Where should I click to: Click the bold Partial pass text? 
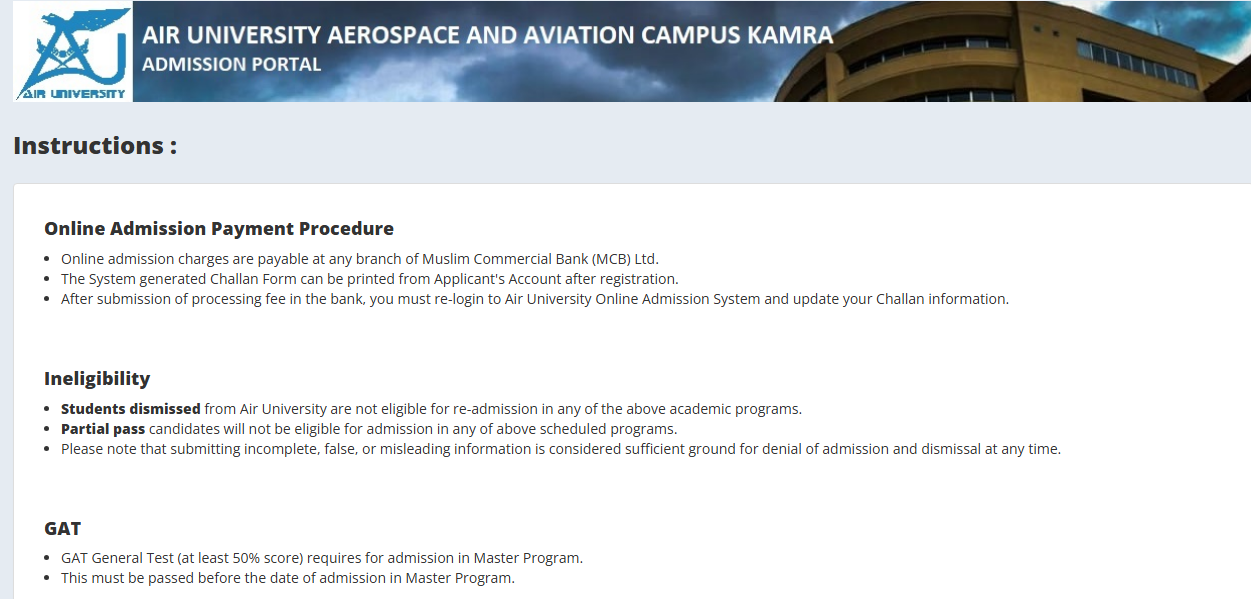(x=103, y=429)
